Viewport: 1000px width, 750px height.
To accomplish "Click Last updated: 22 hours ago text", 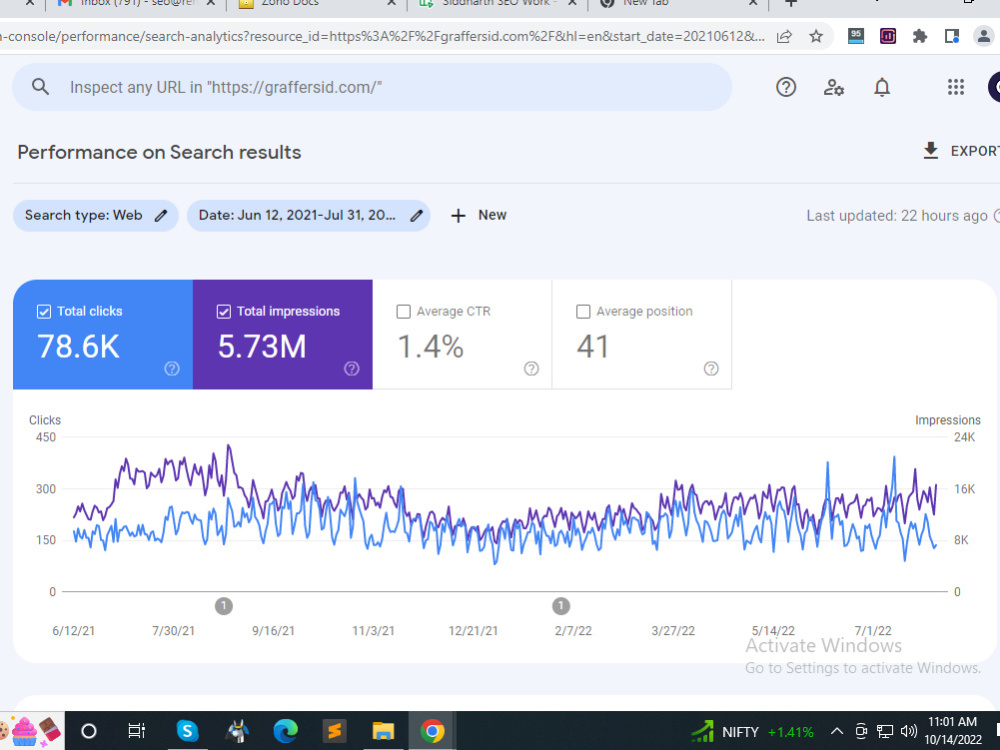I will 897,216.
